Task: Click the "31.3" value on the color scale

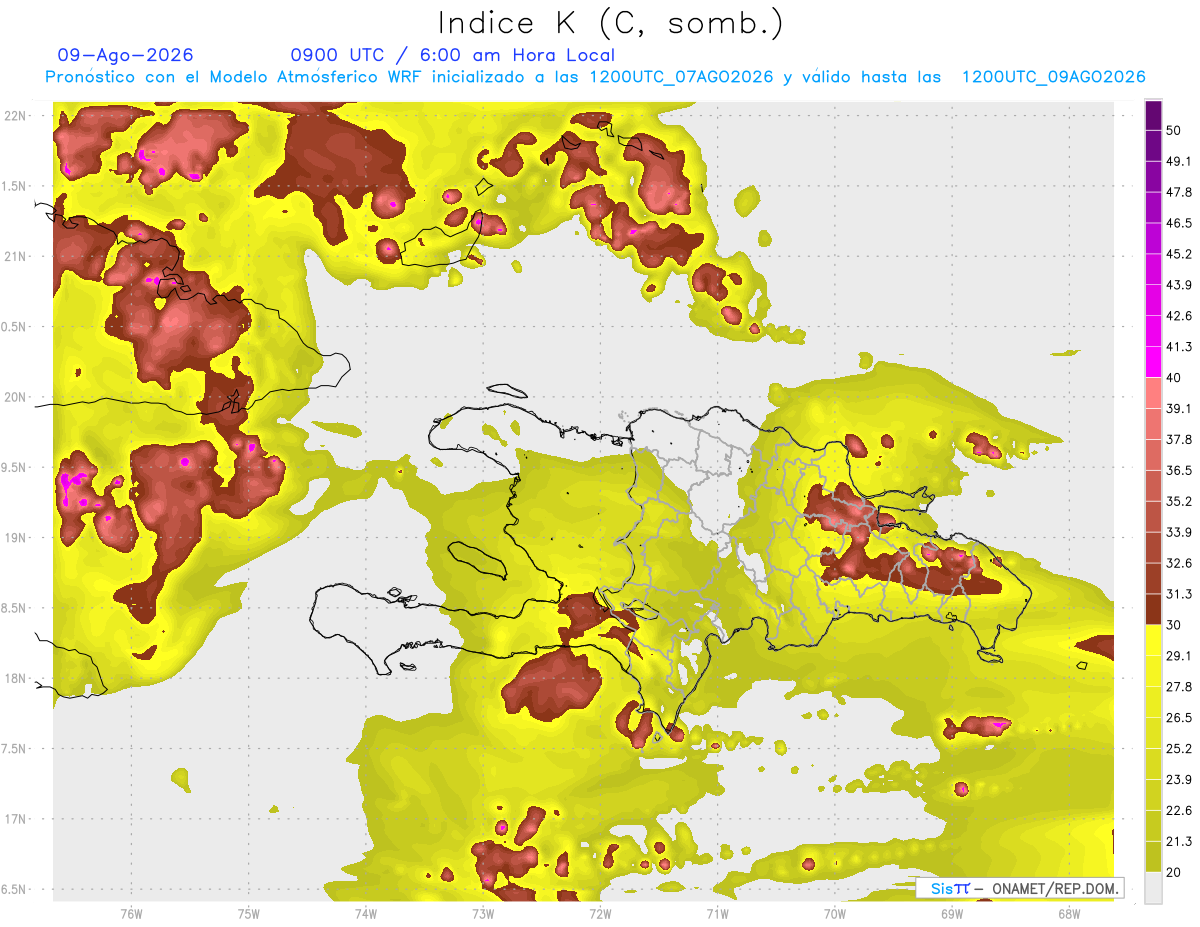Action: pos(1179,594)
